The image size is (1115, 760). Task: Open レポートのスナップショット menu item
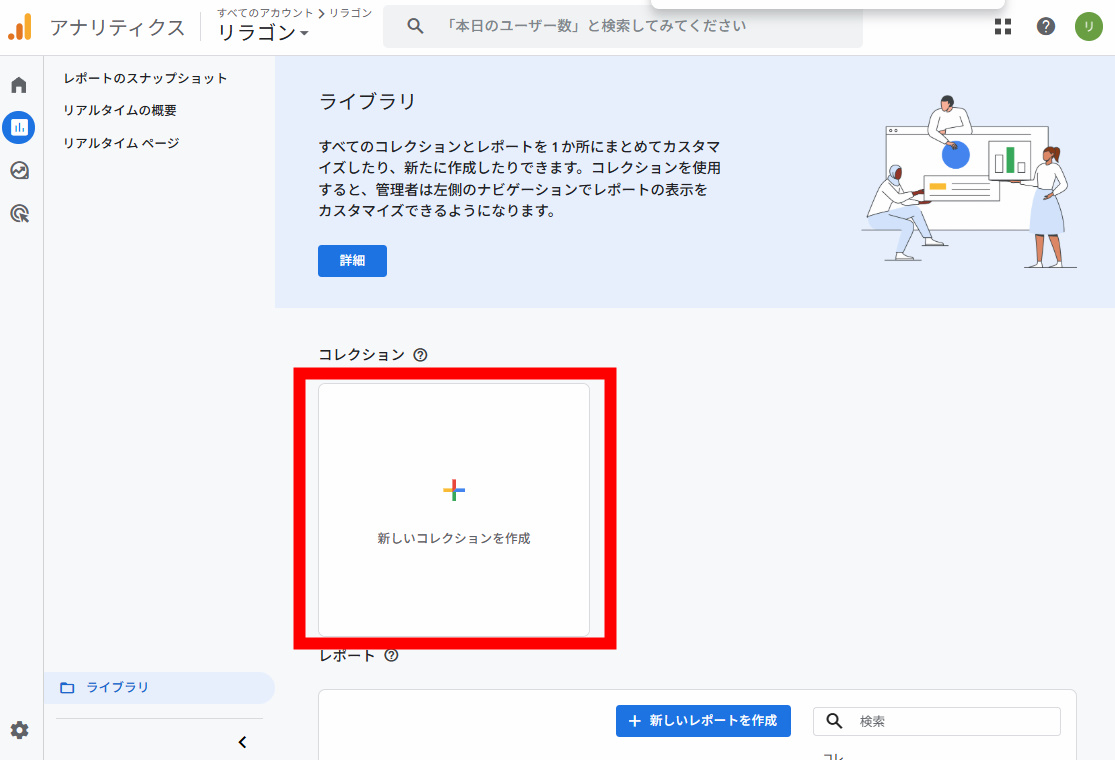(x=145, y=78)
